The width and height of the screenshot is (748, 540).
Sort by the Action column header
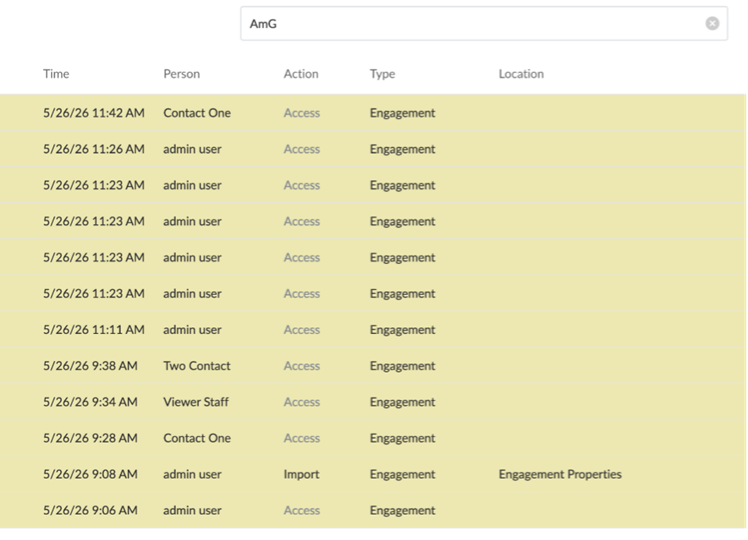coord(301,74)
